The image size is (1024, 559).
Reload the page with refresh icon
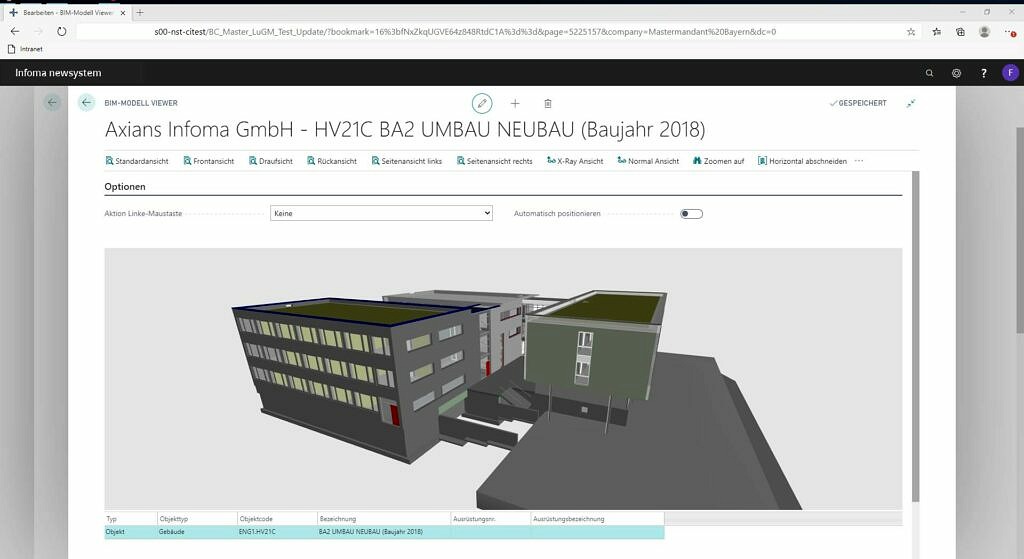61,31
